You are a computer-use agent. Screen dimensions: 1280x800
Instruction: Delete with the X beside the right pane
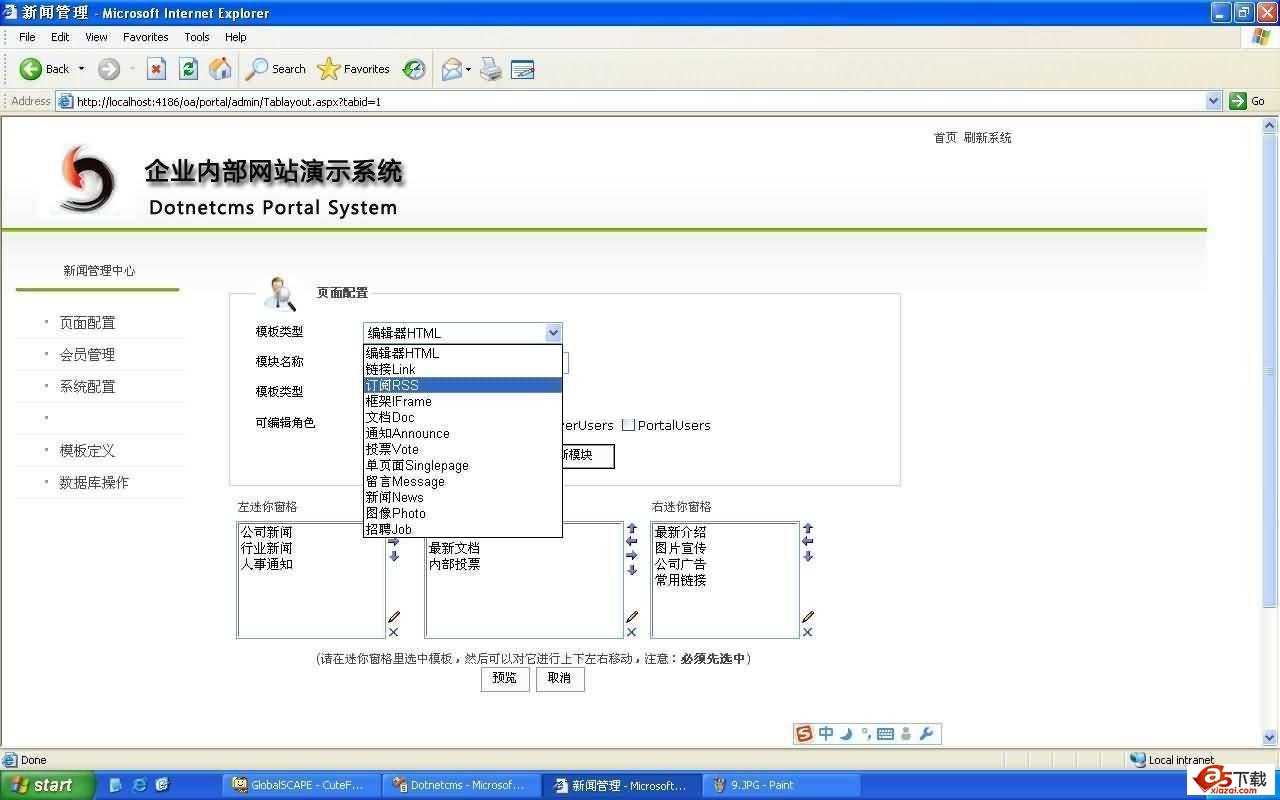(x=807, y=632)
